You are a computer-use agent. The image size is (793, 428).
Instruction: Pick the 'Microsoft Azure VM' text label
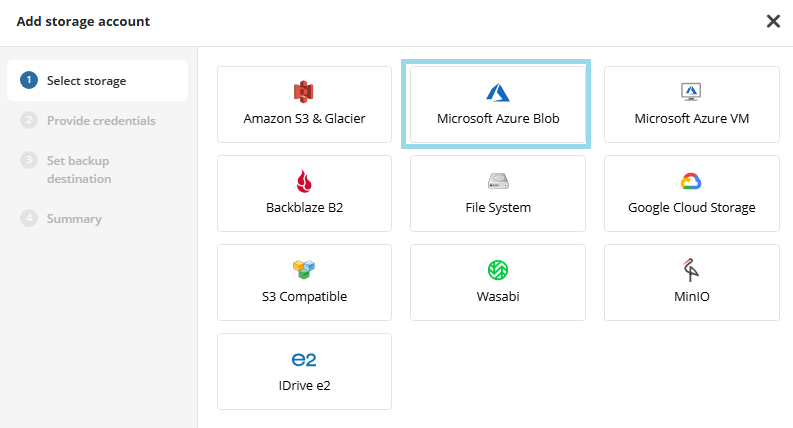(691, 118)
